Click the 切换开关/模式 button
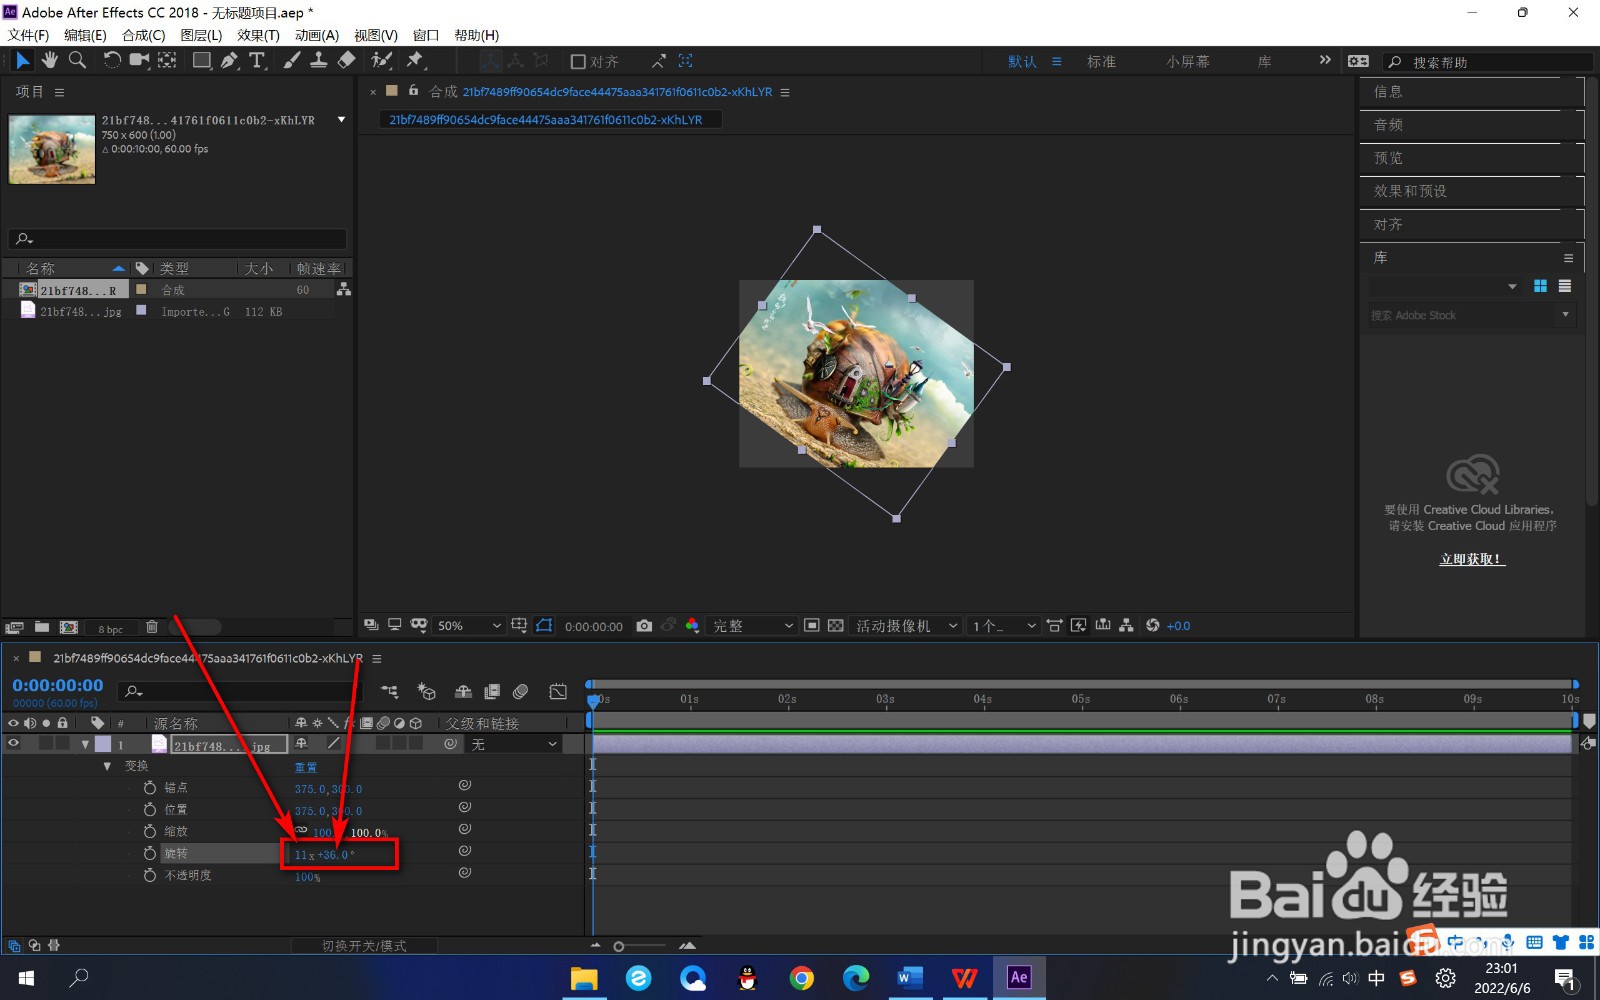The width and height of the screenshot is (1600, 1000). click(364, 946)
